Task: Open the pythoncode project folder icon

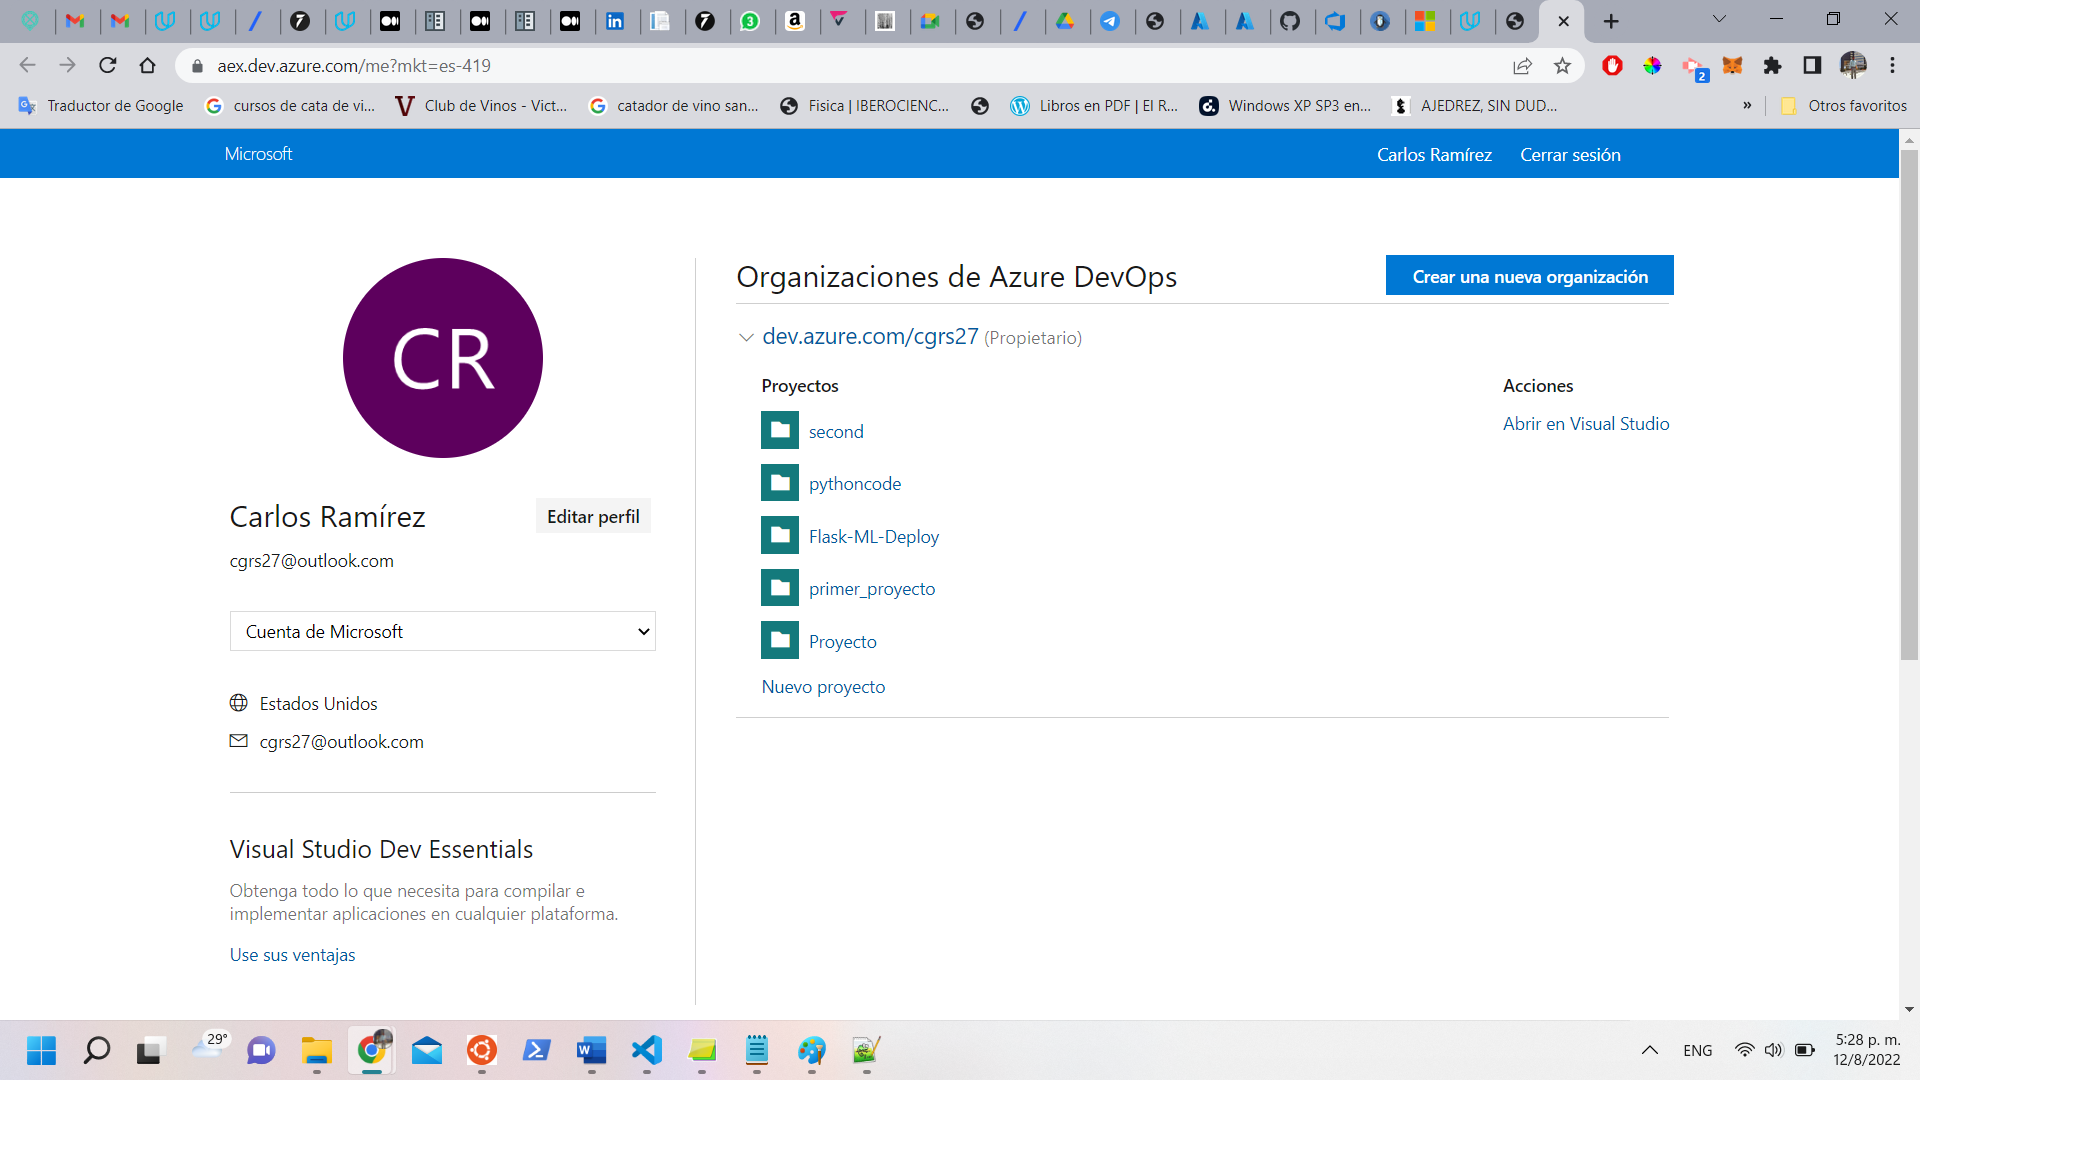Action: click(779, 483)
